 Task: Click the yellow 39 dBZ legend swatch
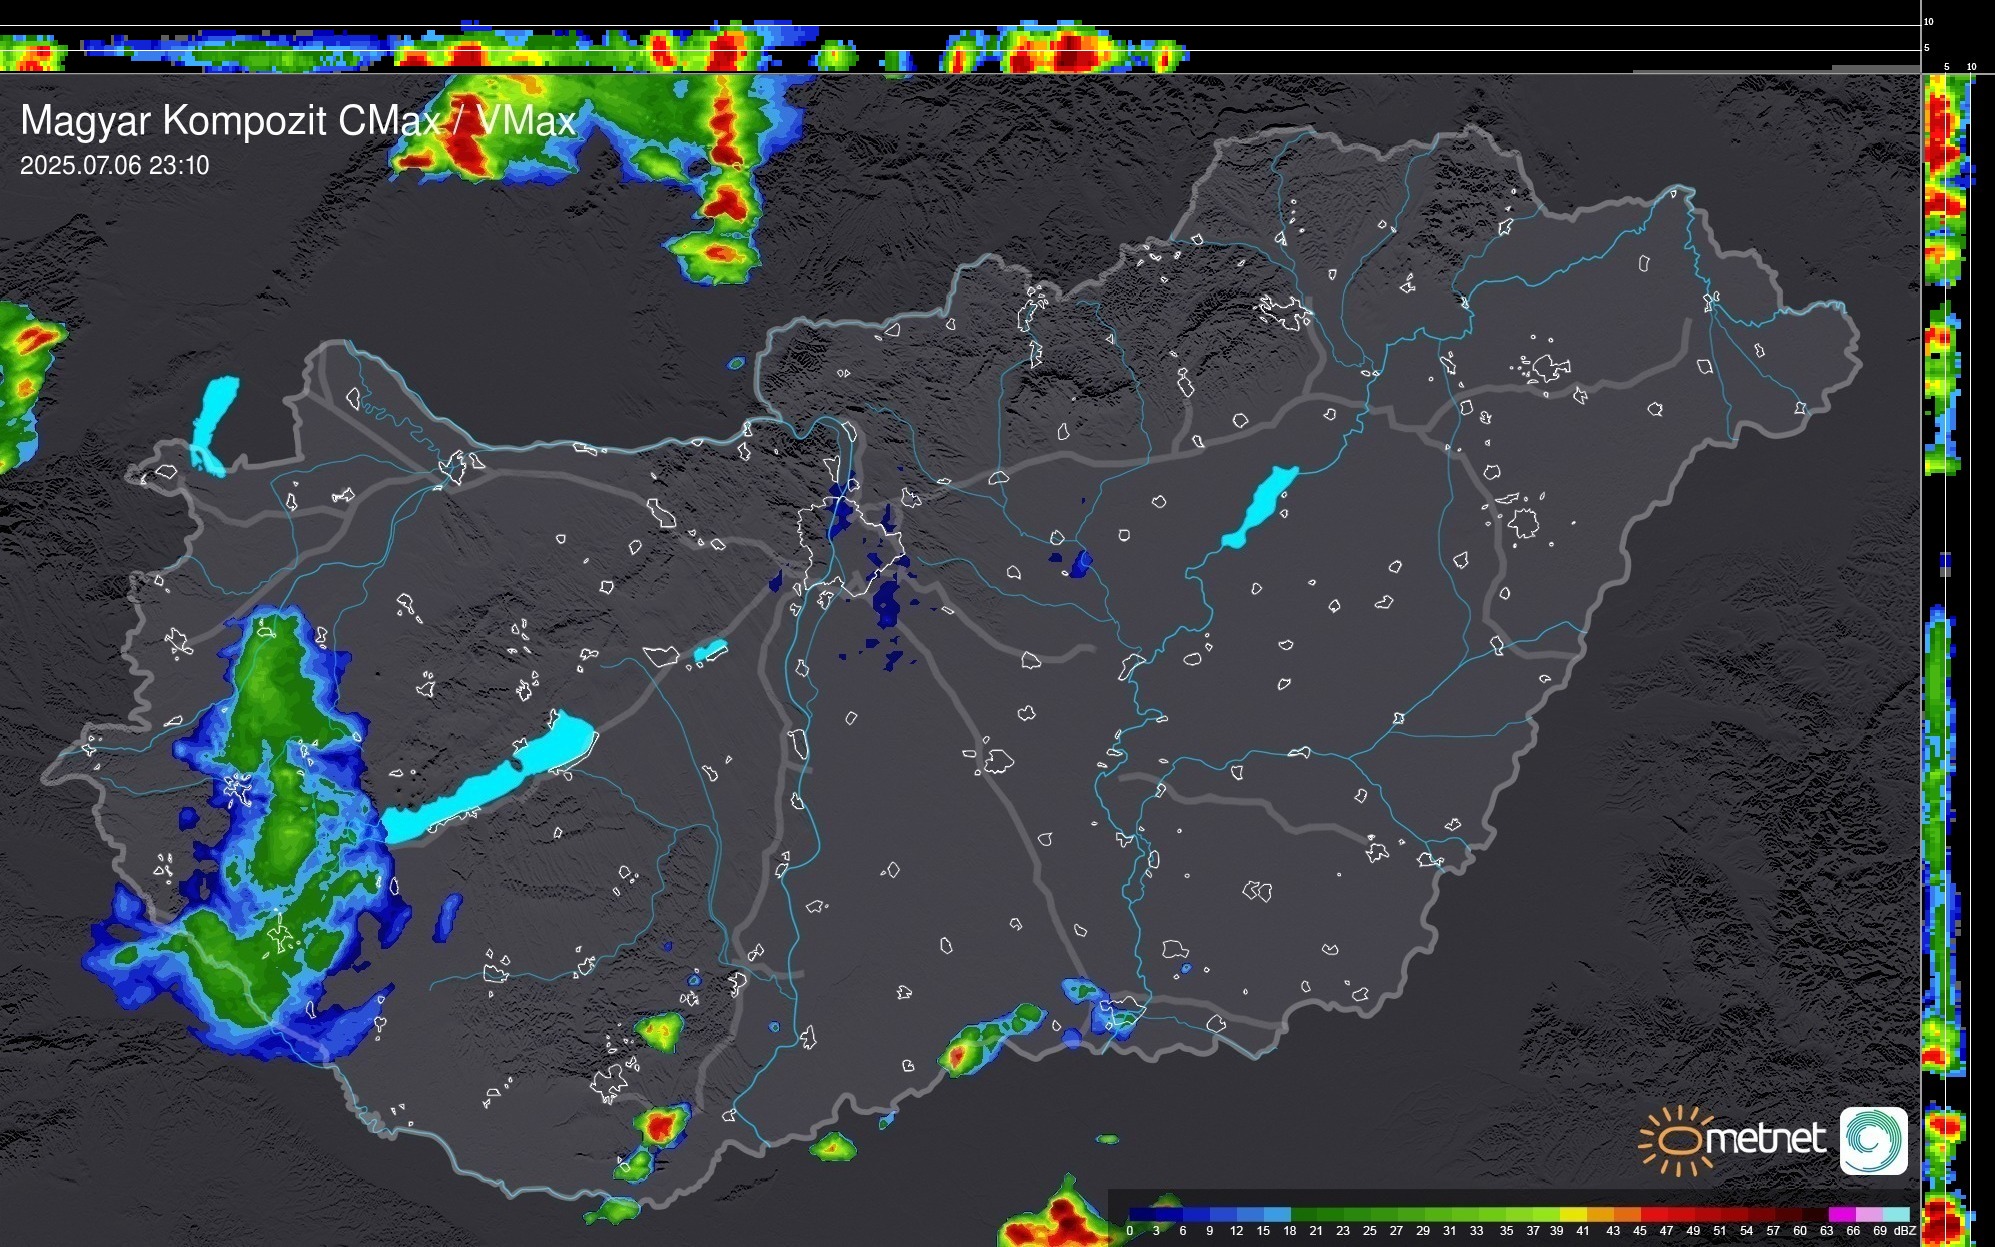[1574, 1215]
